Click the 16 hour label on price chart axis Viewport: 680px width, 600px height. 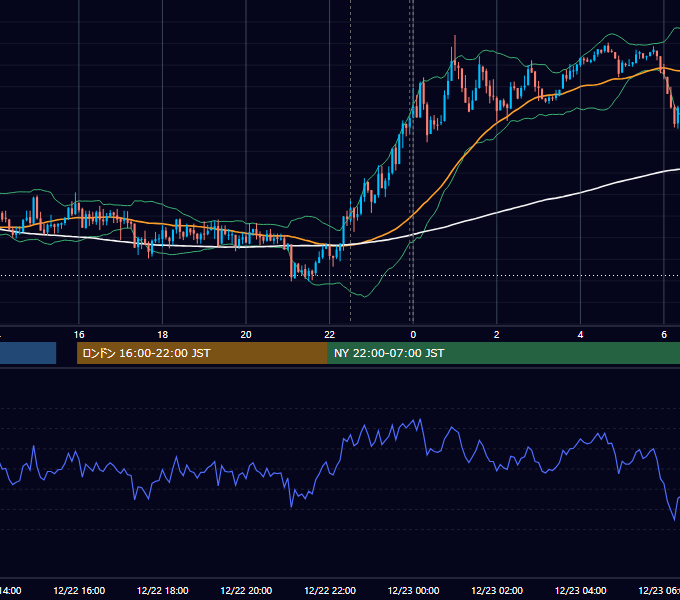click(79, 335)
